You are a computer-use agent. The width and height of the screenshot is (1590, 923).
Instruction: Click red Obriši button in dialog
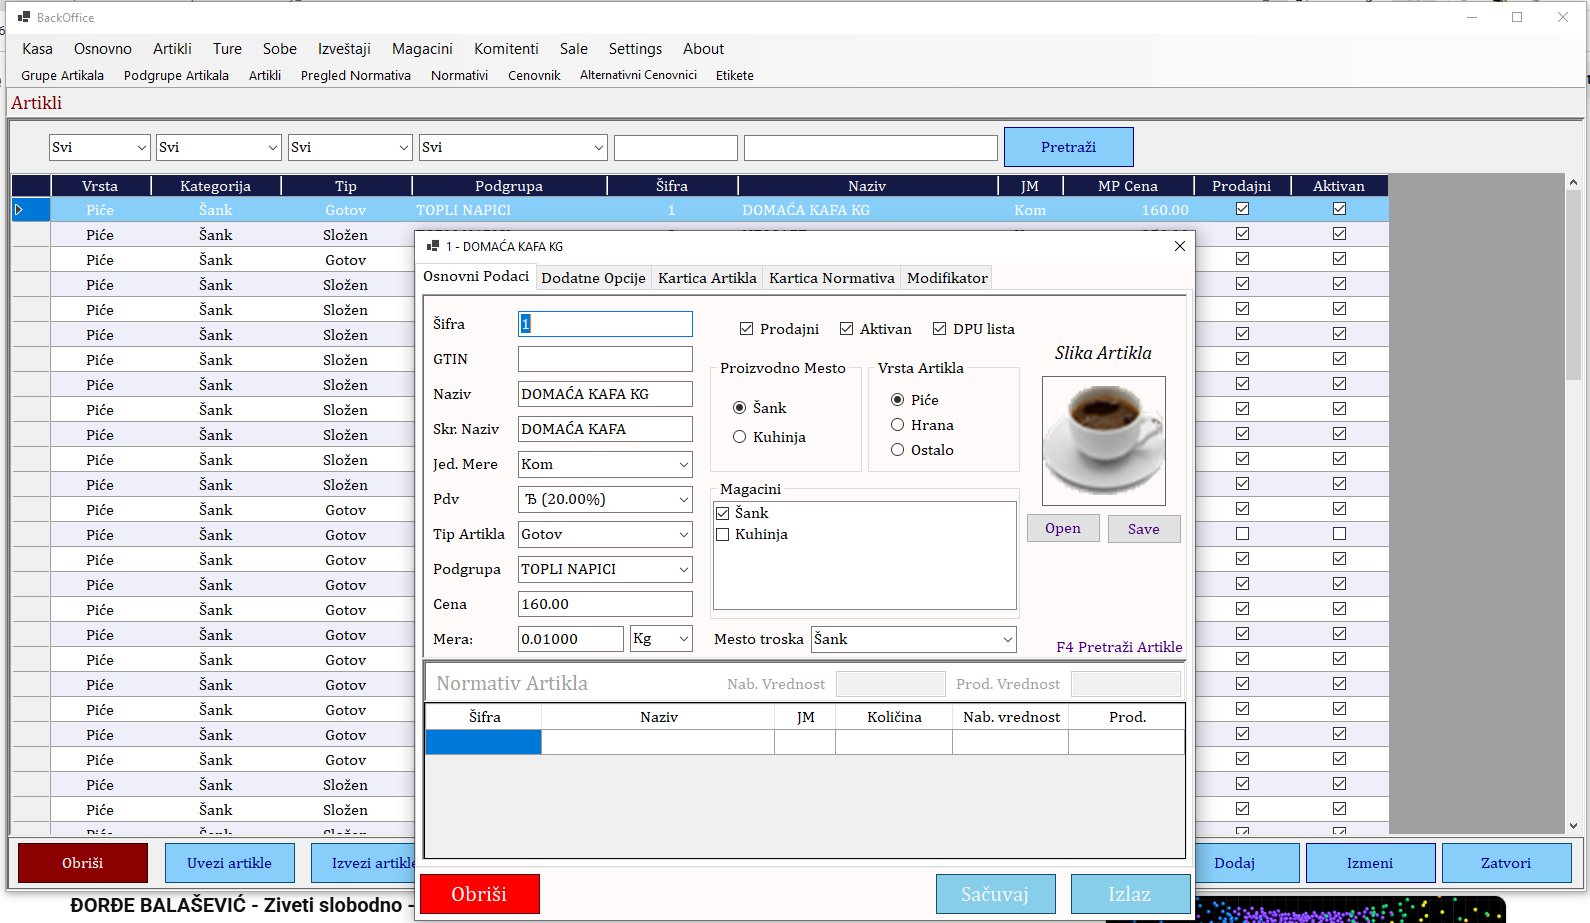[479, 894]
